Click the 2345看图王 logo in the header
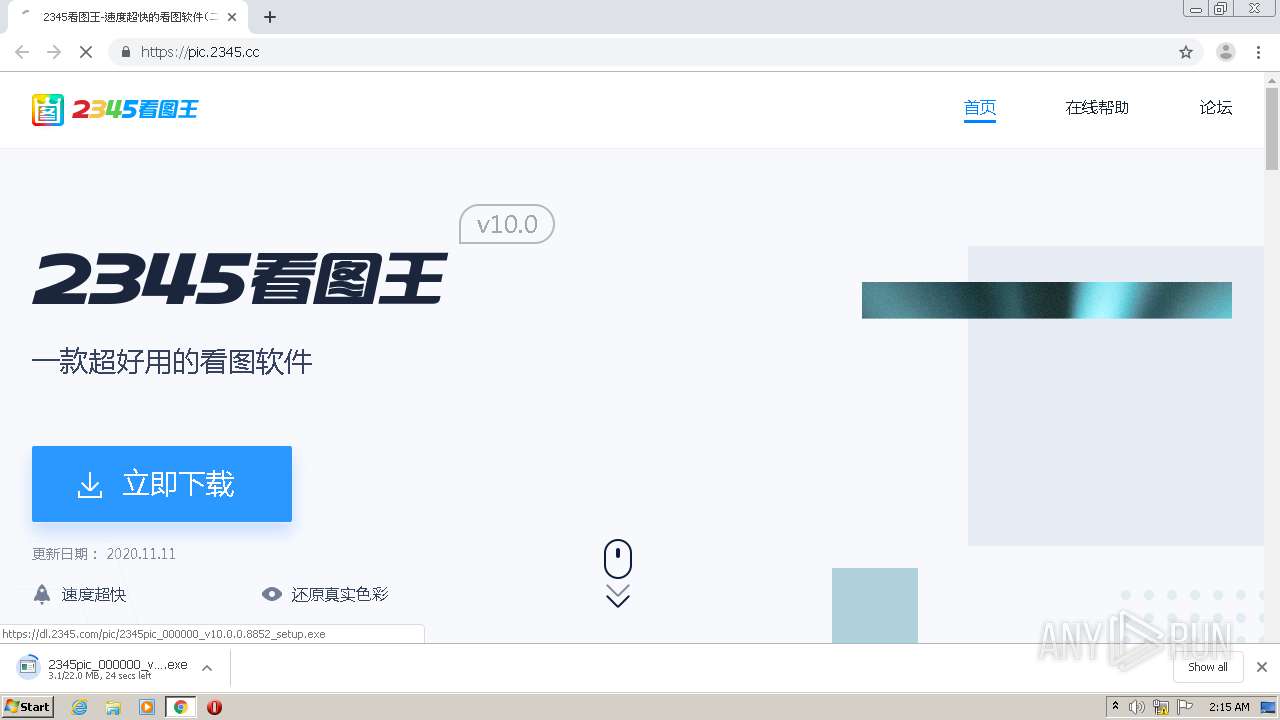This screenshot has width=1280, height=720. coord(115,109)
